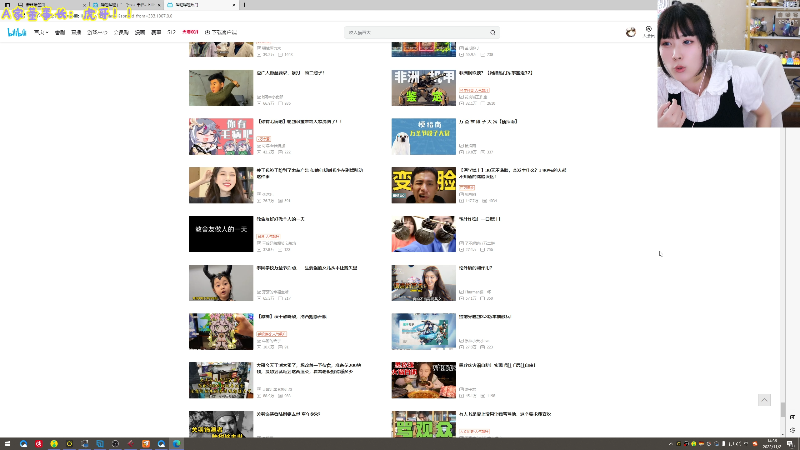
Task: Open title link beside horned child thumbnail
Action: (307, 268)
